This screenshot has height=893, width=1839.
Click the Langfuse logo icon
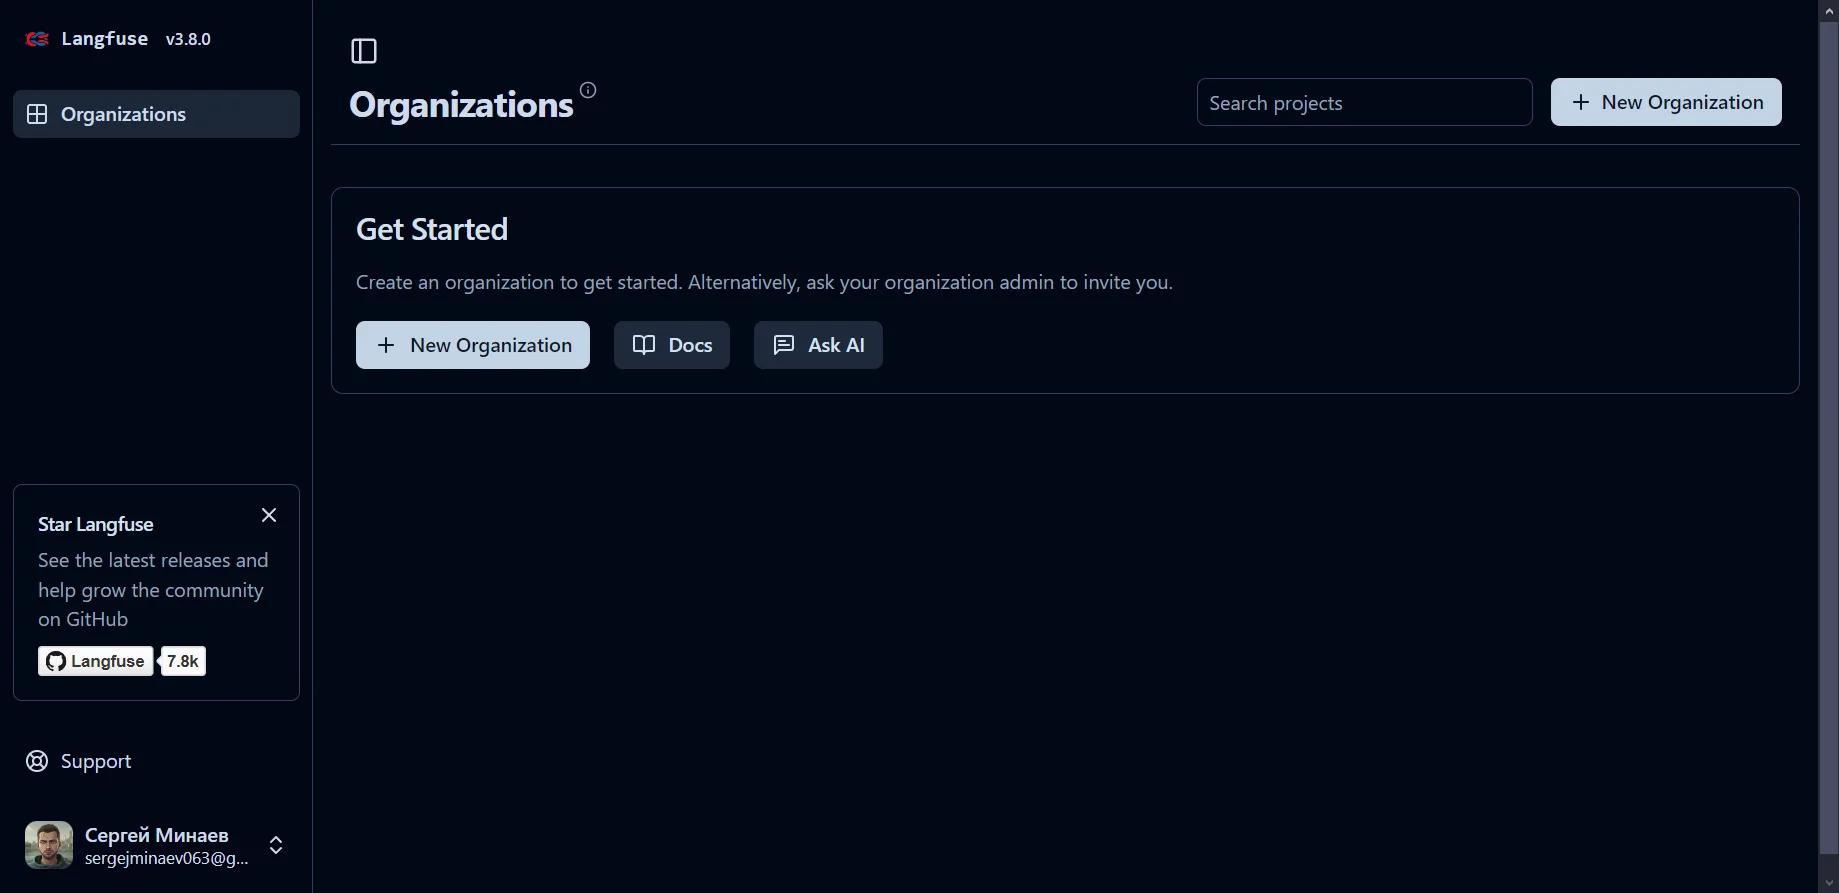(37, 39)
